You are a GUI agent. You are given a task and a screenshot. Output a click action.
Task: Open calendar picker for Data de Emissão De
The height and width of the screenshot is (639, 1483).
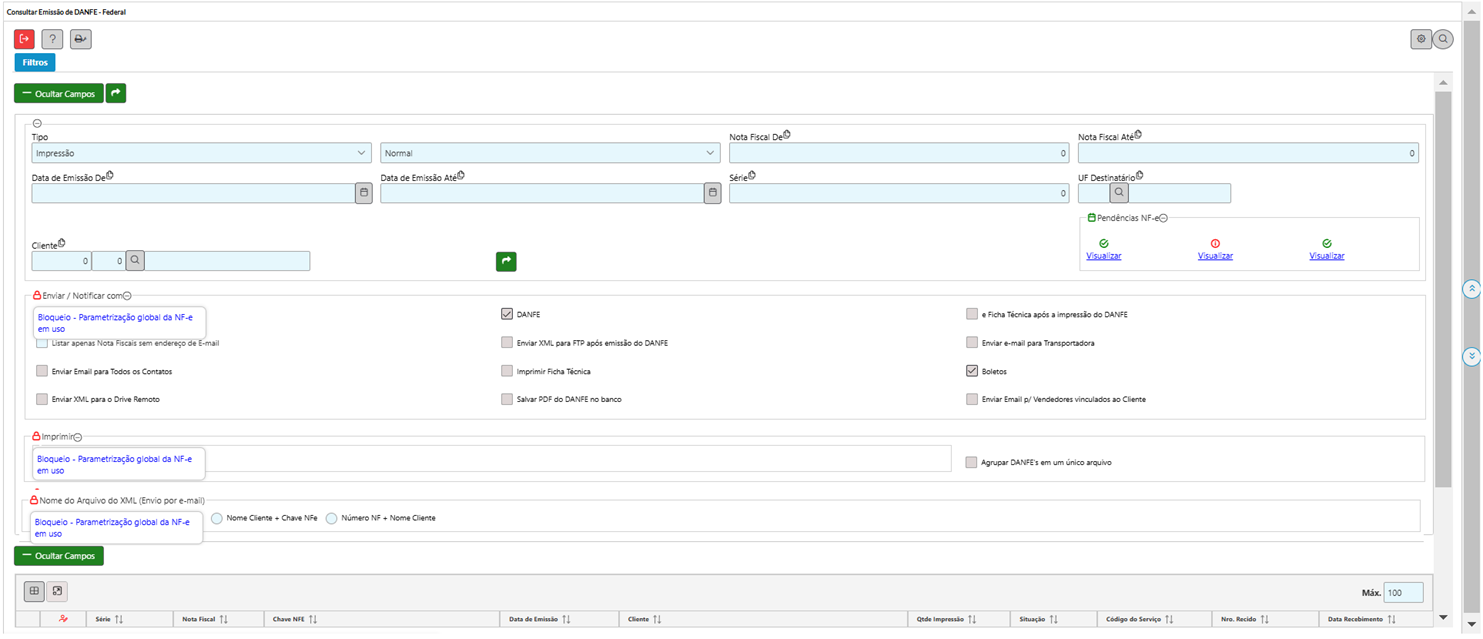point(364,193)
